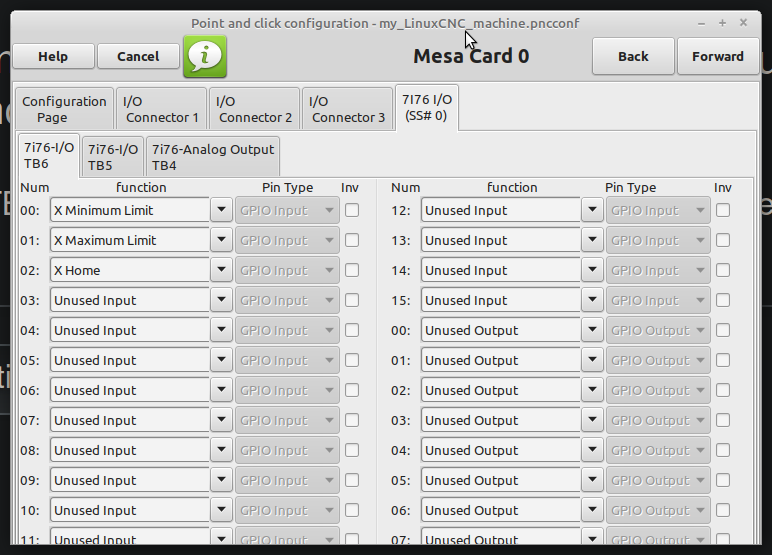Open function dropdown for input 06
The width and height of the screenshot is (772, 555).
point(222,391)
